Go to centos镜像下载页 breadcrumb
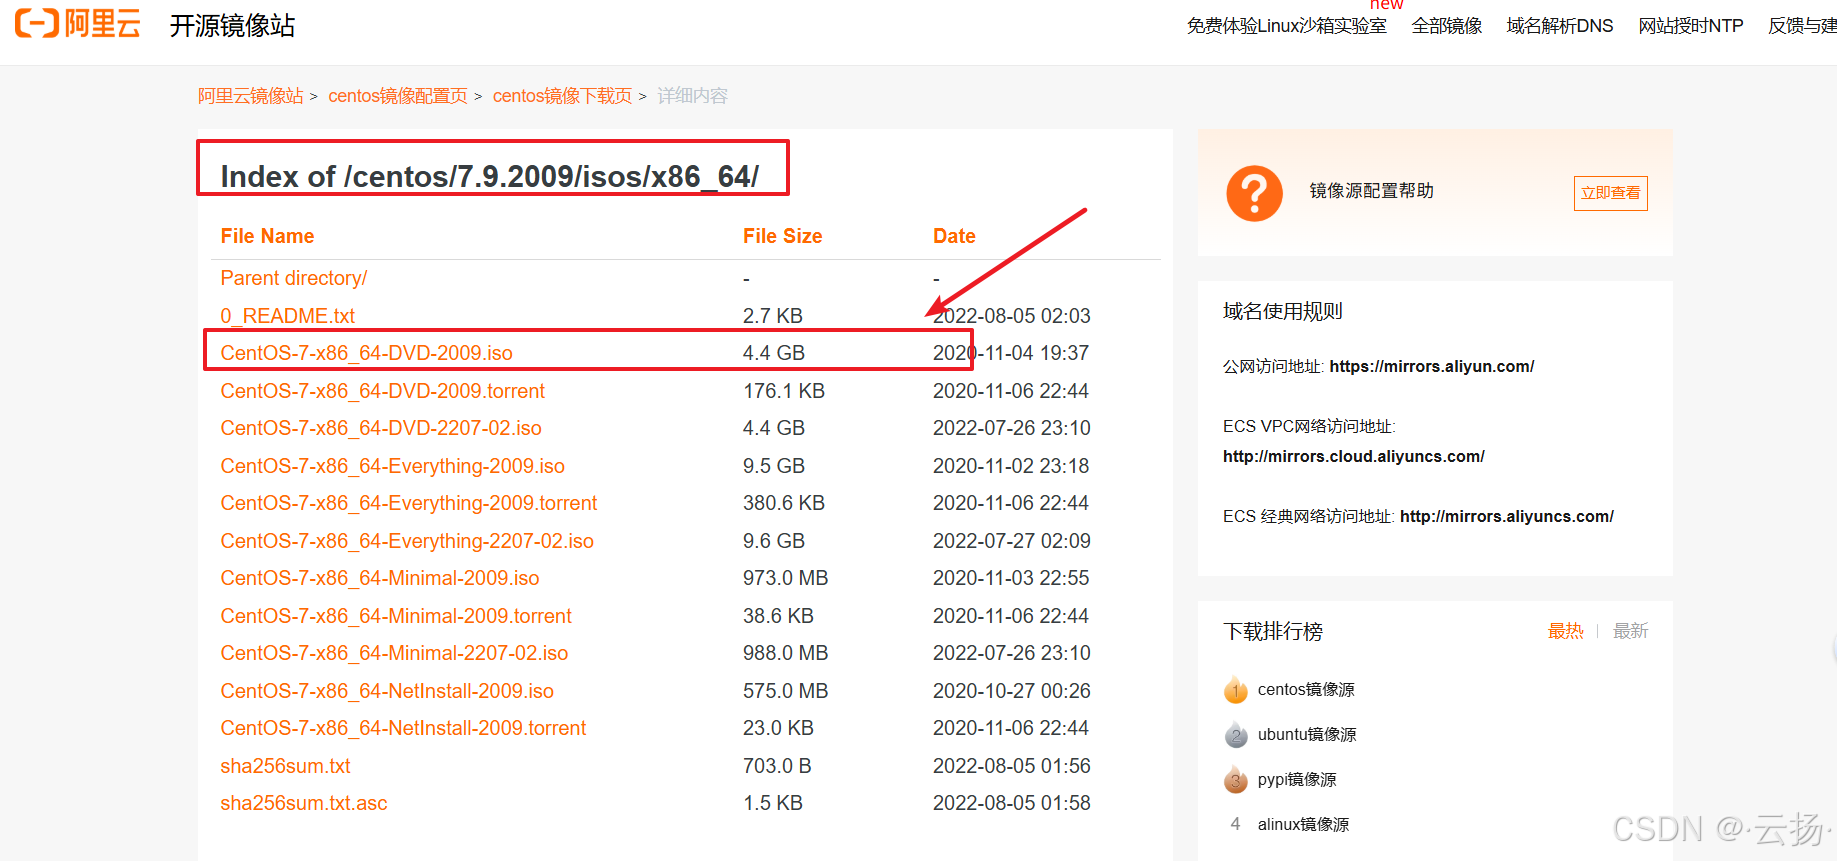The width and height of the screenshot is (1837, 861). click(562, 96)
